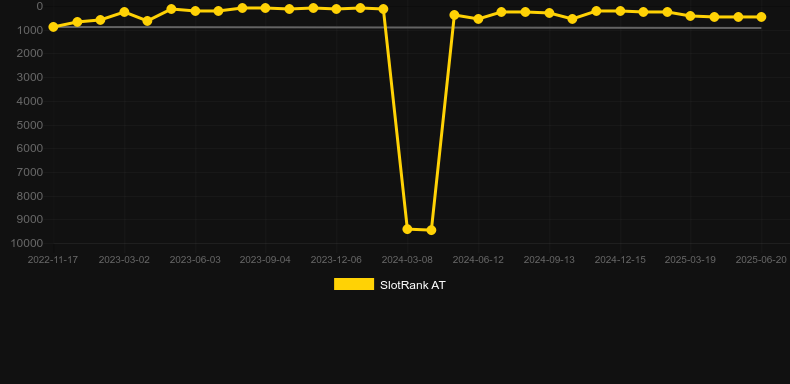Click the 2024-03-08 data point near 9000

coord(408,229)
